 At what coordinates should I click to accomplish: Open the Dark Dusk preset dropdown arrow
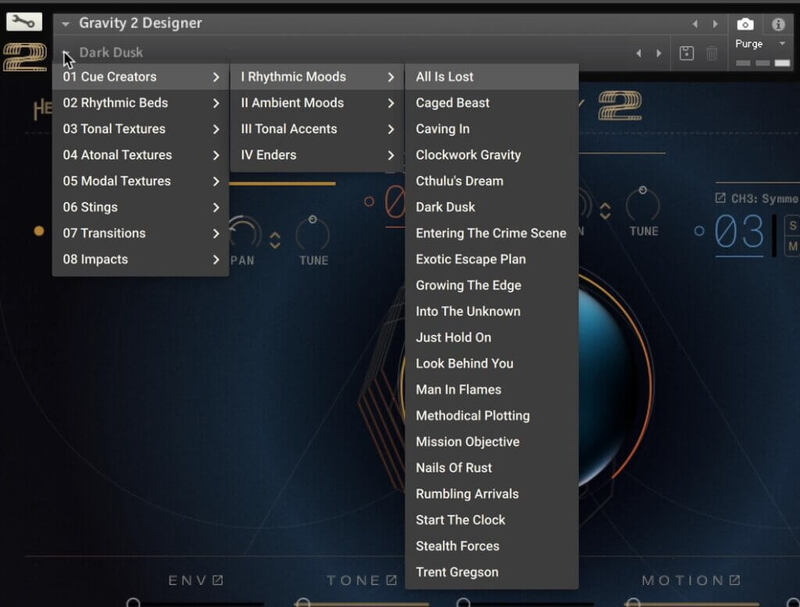[x=66, y=53]
